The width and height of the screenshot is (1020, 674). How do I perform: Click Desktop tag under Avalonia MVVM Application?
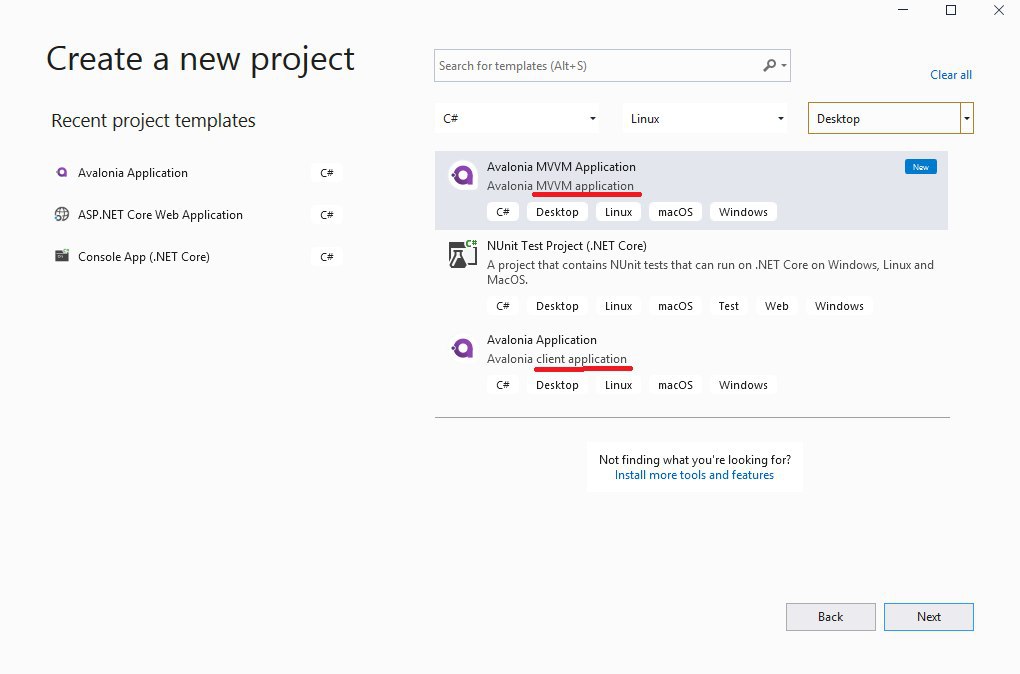pyautogui.click(x=557, y=212)
